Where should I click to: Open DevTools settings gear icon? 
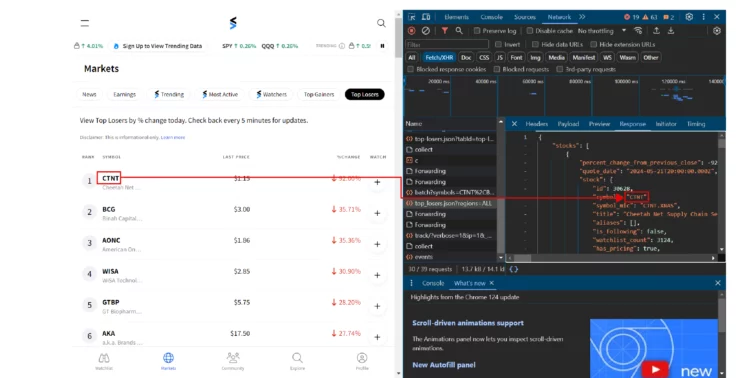pyautogui.click(x=689, y=17)
